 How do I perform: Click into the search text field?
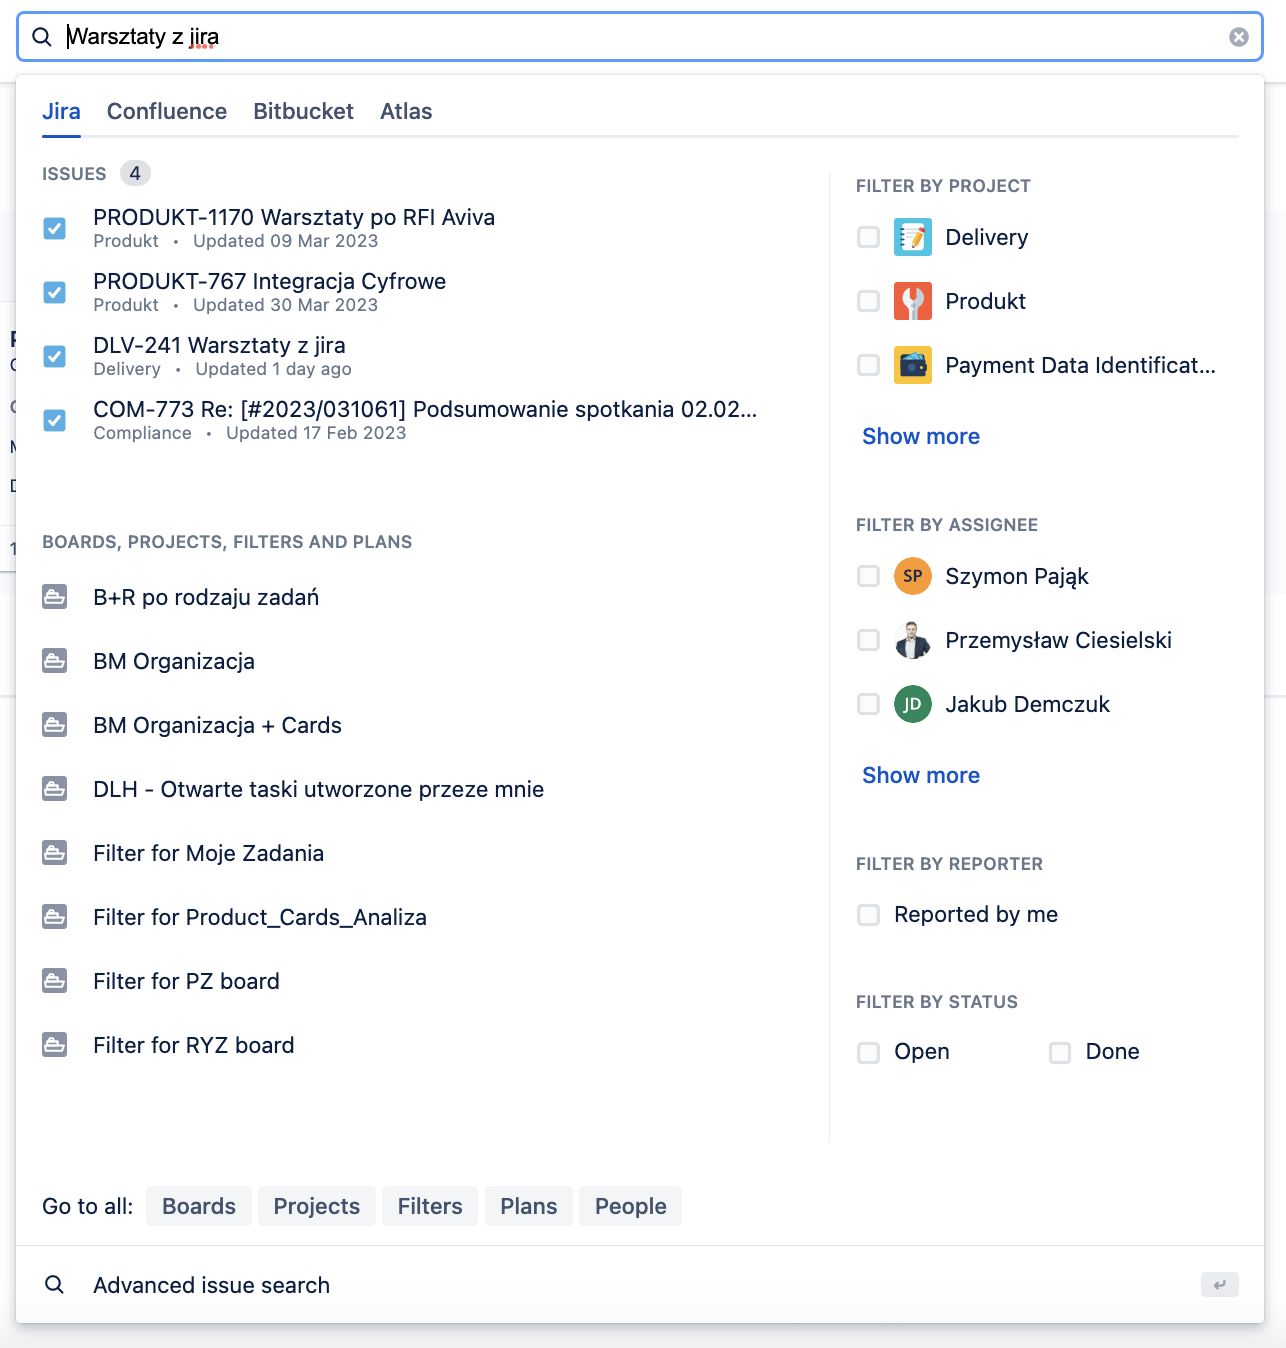point(640,37)
